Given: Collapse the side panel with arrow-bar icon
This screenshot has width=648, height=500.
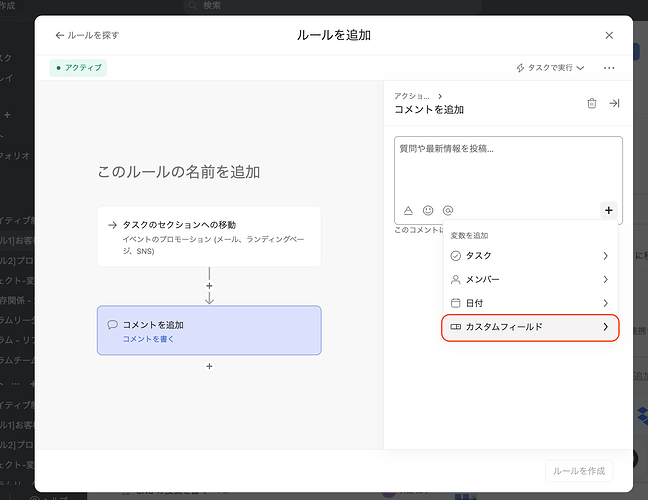Looking at the screenshot, I should click(x=614, y=103).
